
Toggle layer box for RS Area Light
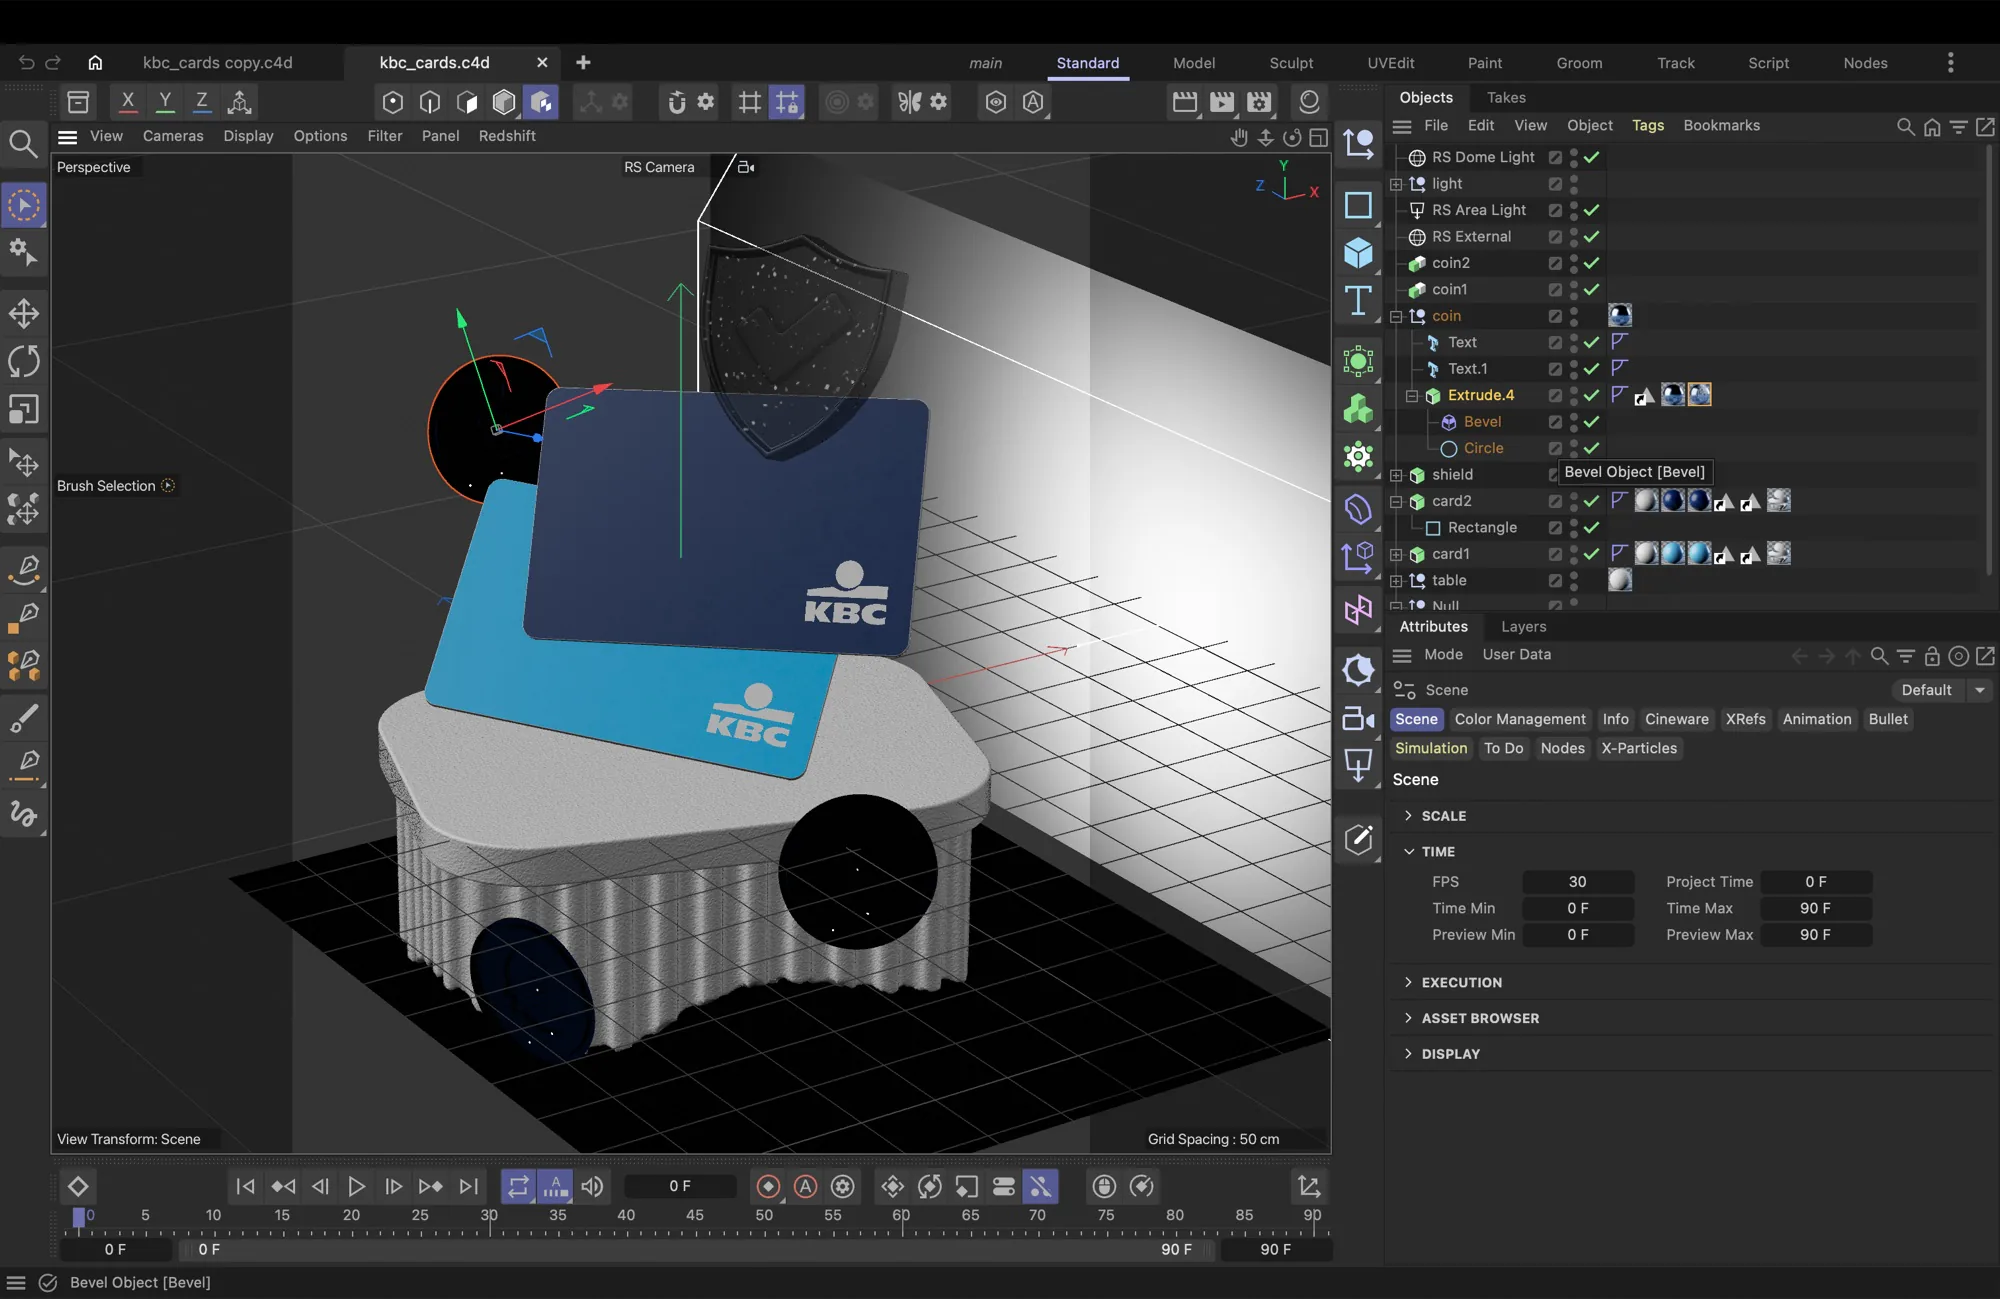(x=1555, y=210)
